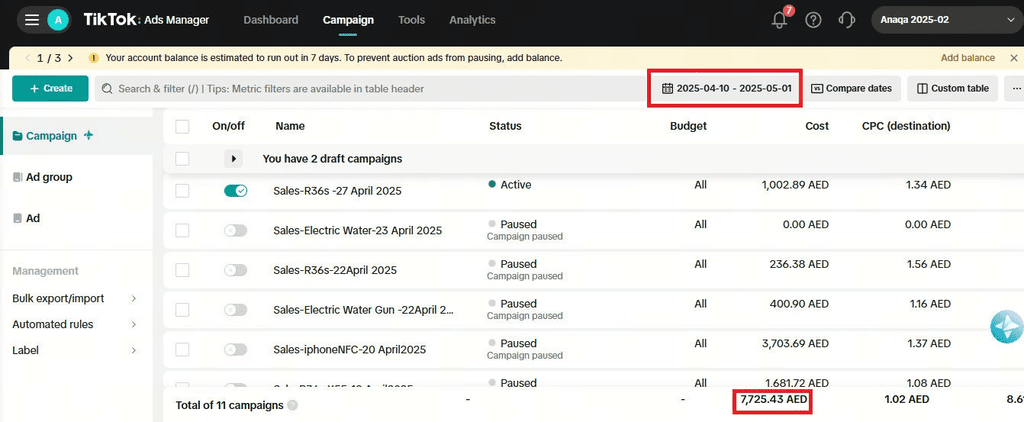Click the search and filter field

coord(370,89)
